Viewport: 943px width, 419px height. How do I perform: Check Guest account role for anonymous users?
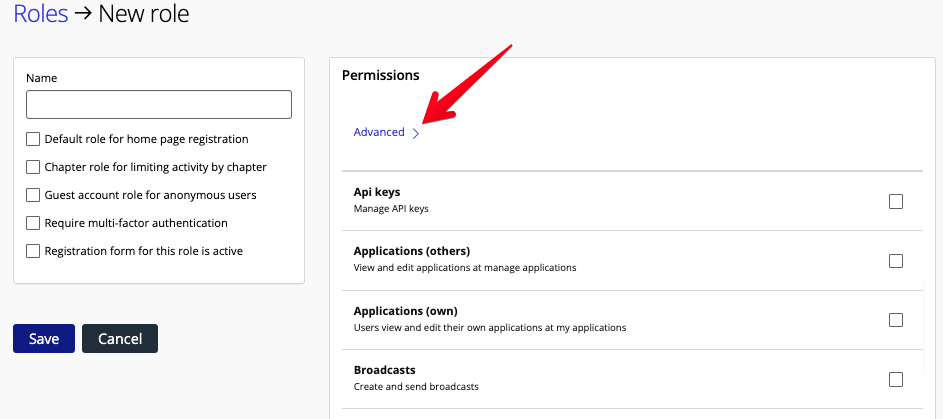pyautogui.click(x=34, y=195)
